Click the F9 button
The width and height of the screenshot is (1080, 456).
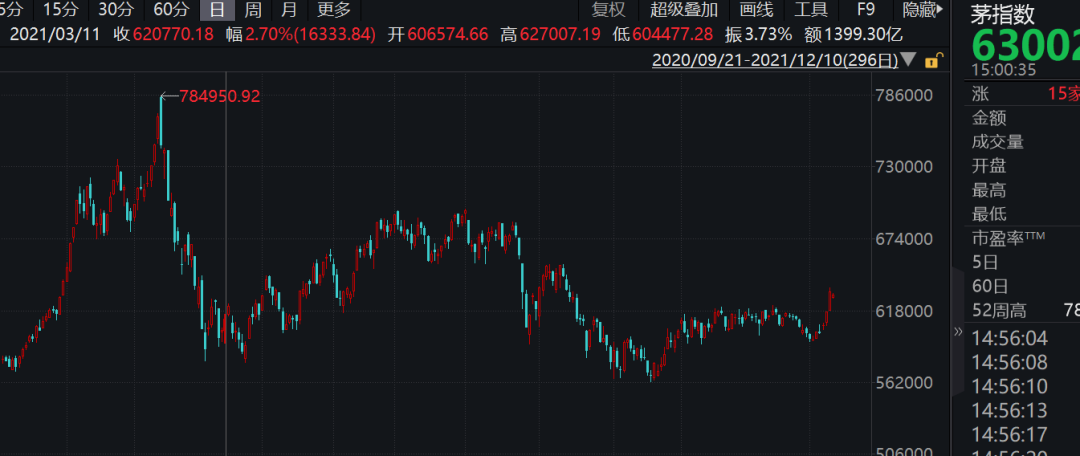click(866, 10)
